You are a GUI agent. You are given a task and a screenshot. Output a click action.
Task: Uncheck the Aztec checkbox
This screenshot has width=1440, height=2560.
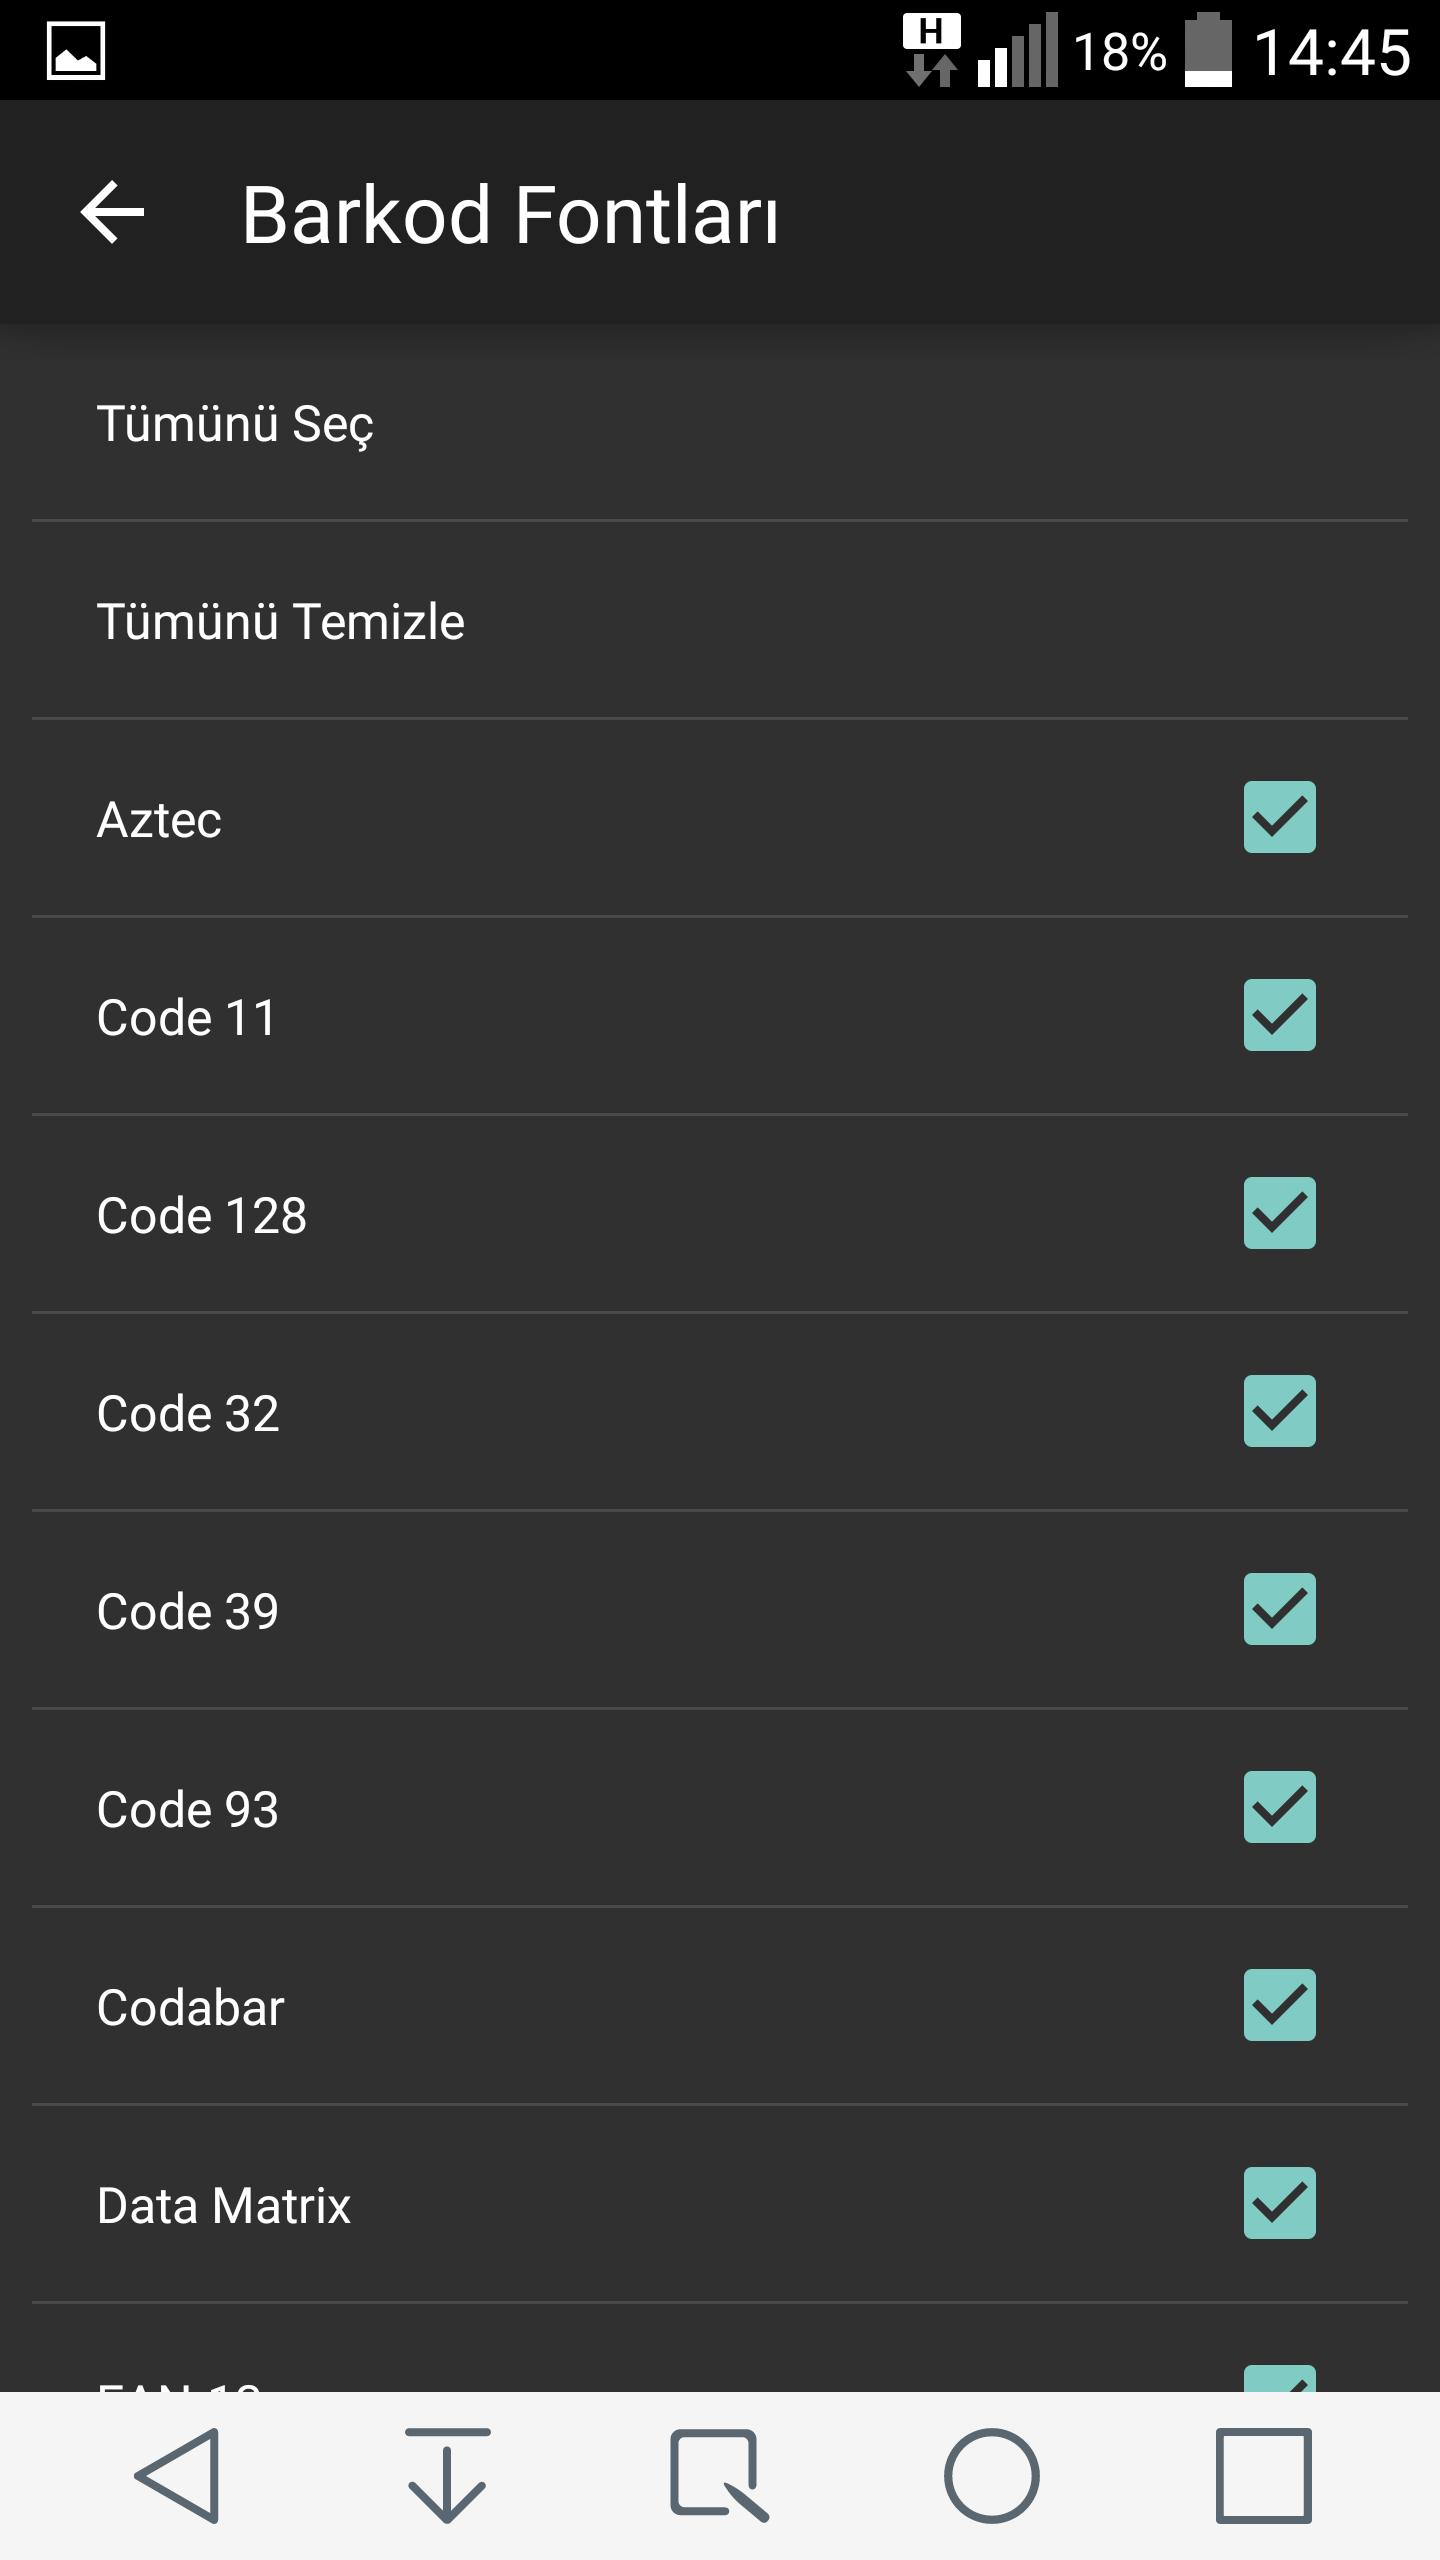pyautogui.click(x=1279, y=817)
